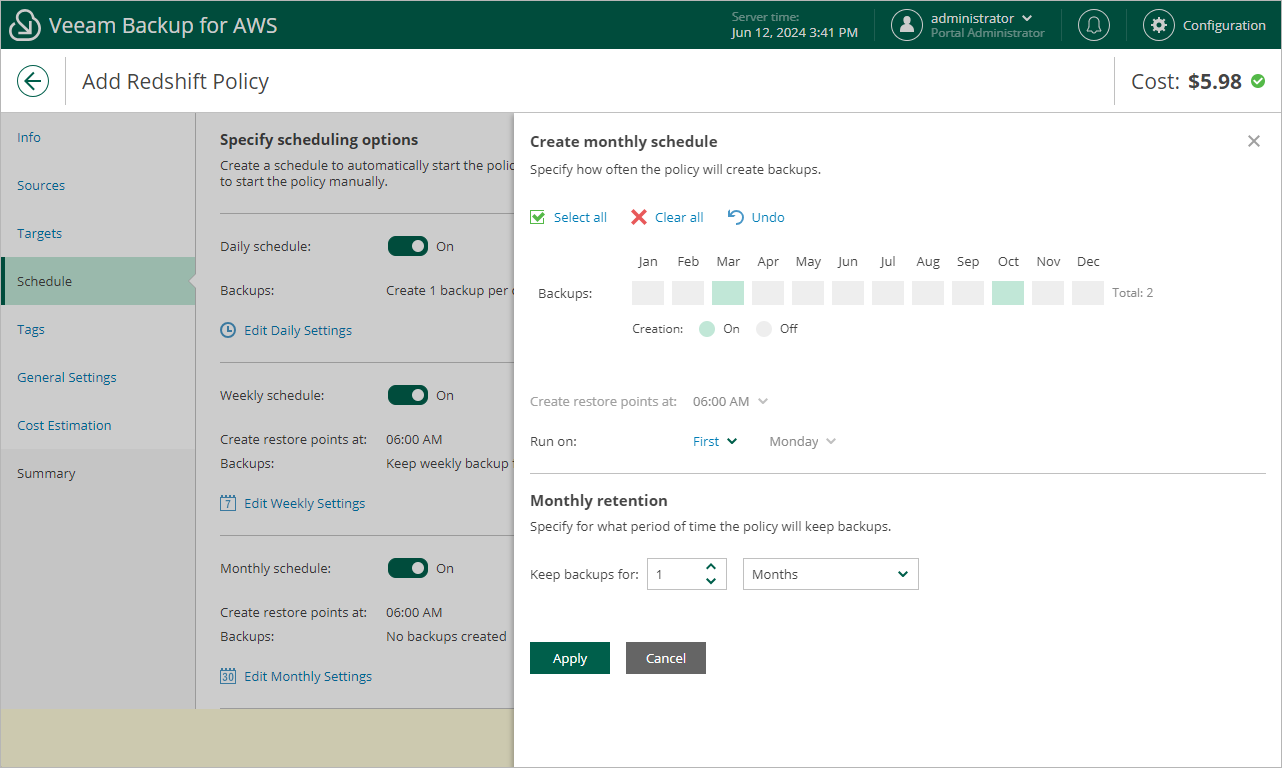This screenshot has height=768, width=1282.
Task: Open the Run on First dropdown
Action: point(715,441)
